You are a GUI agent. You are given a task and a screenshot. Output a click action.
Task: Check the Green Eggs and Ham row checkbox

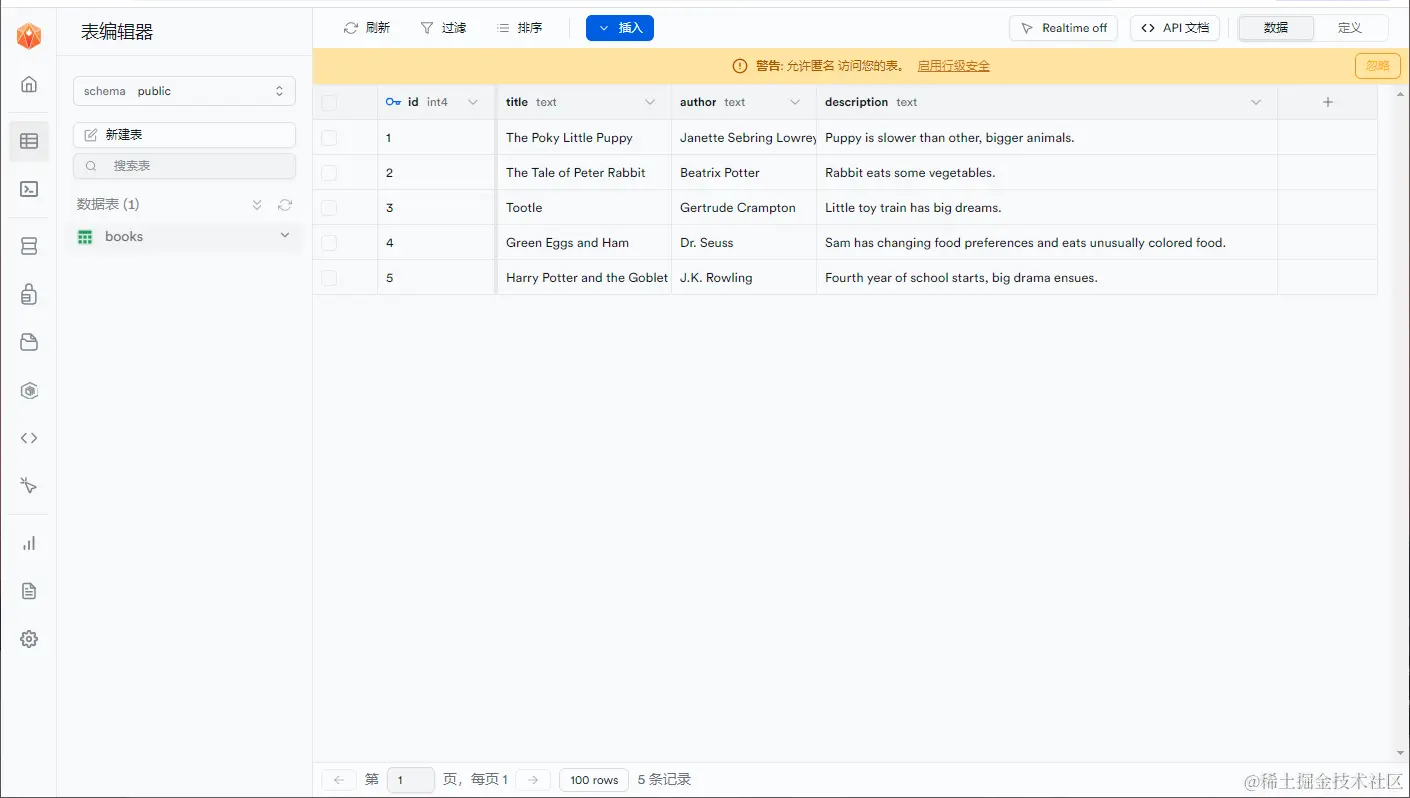(329, 243)
